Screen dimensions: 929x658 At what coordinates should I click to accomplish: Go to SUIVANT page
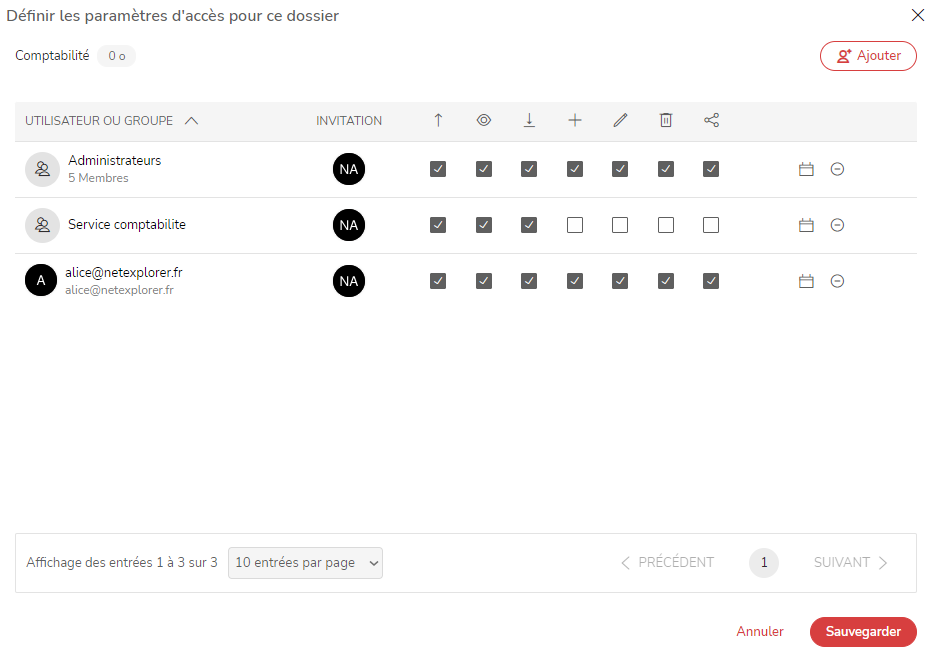point(850,563)
